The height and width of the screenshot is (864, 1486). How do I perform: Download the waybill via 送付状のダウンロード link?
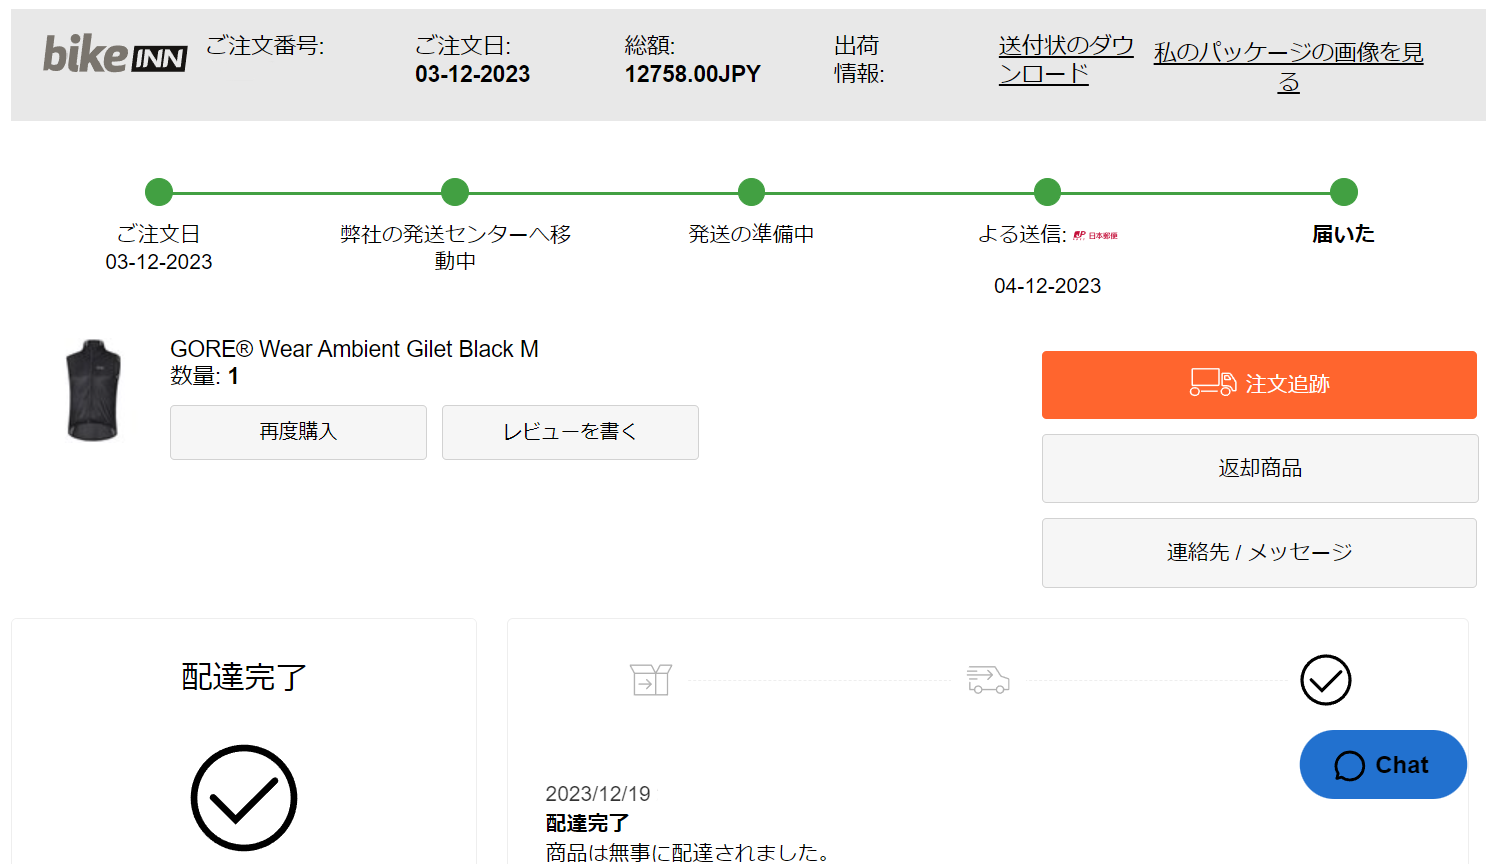pyautogui.click(x=1065, y=59)
